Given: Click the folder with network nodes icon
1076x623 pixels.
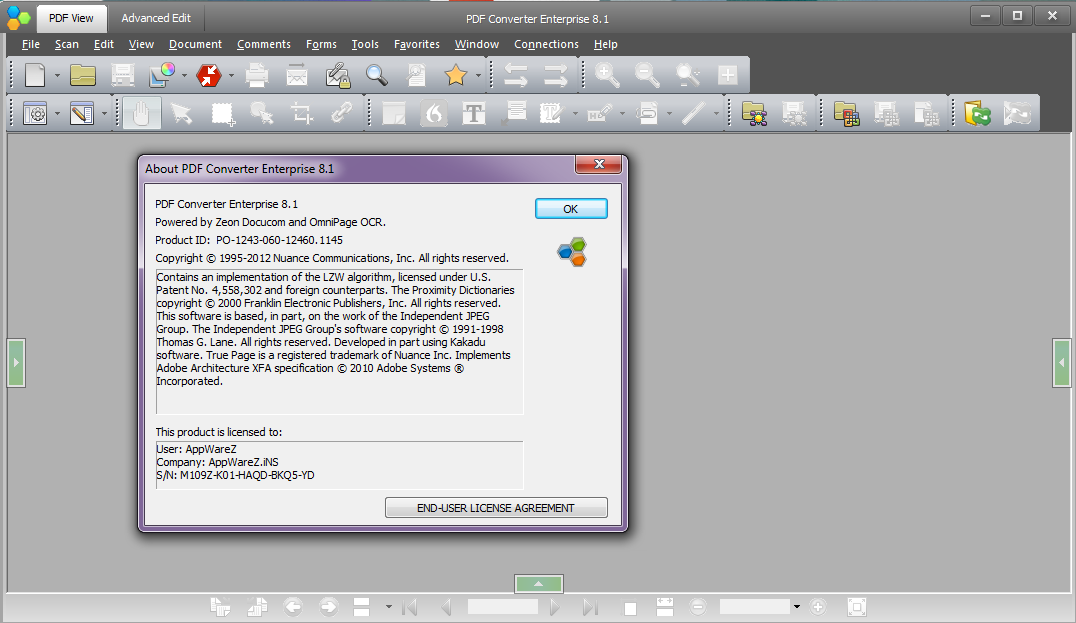Looking at the screenshot, I should coord(754,113).
